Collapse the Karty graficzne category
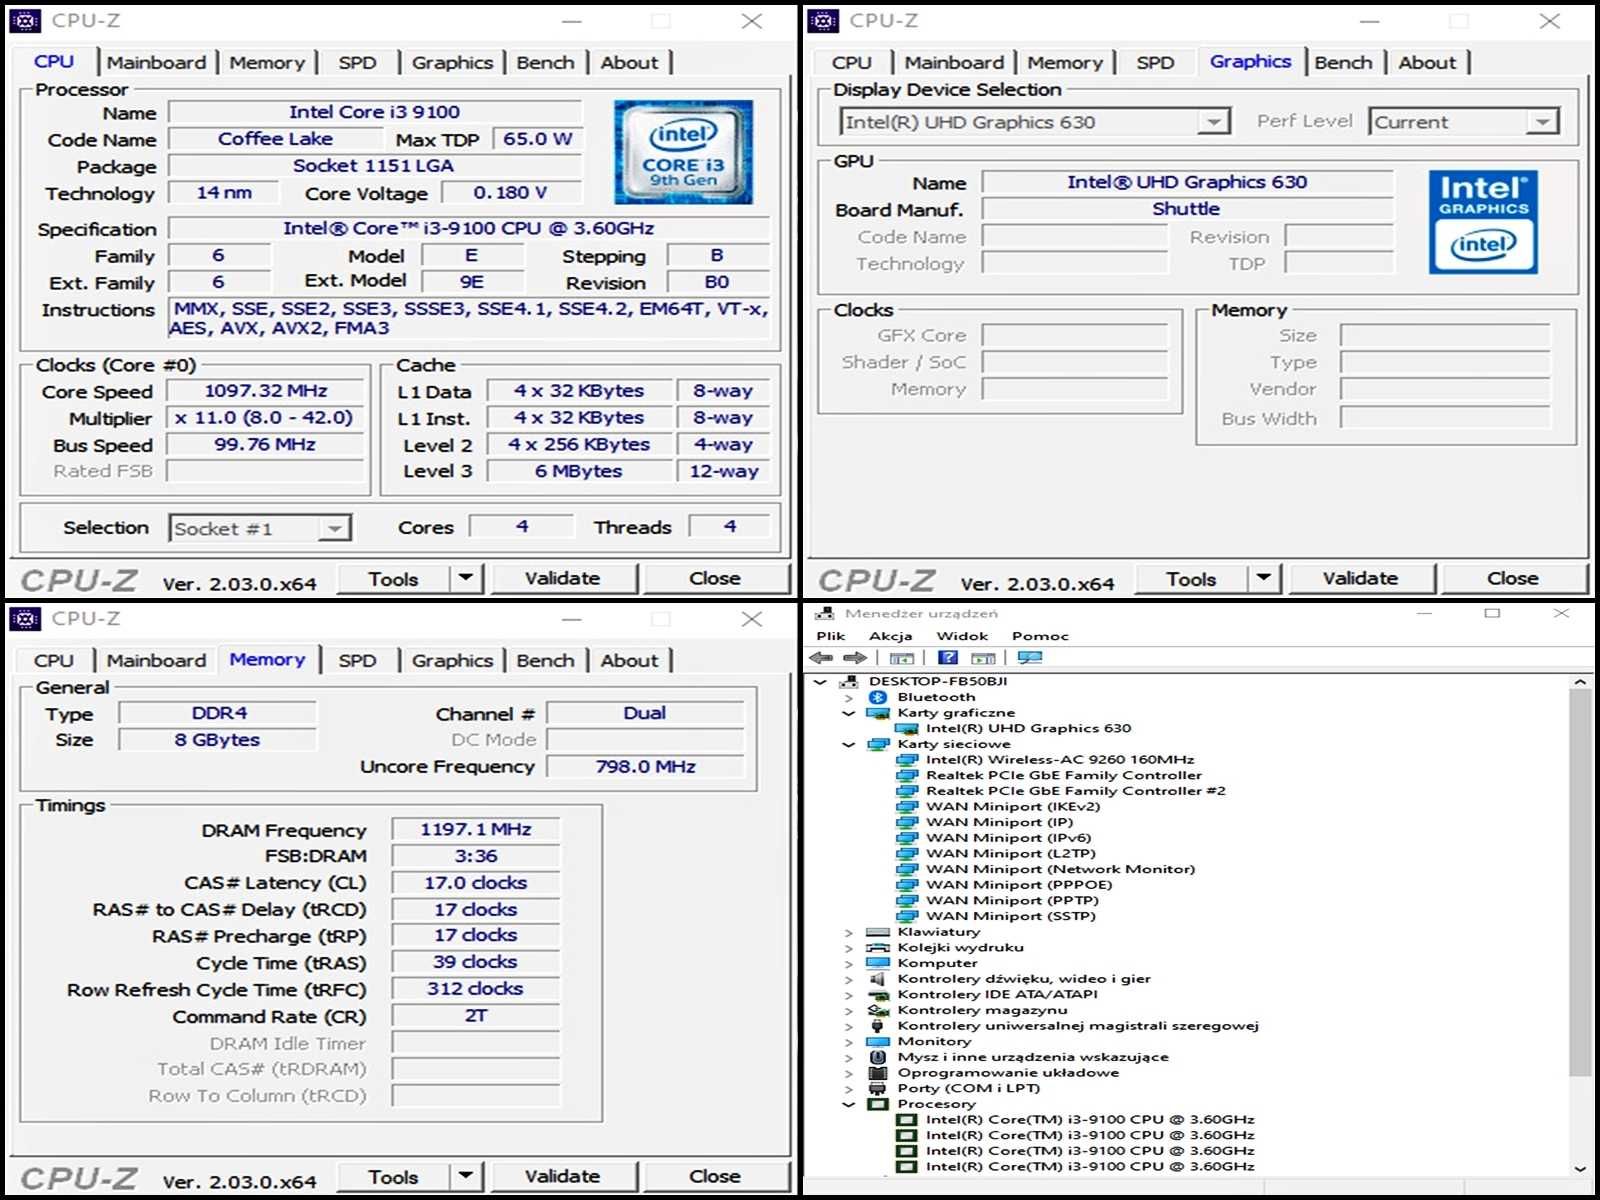 (x=849, y=713)
